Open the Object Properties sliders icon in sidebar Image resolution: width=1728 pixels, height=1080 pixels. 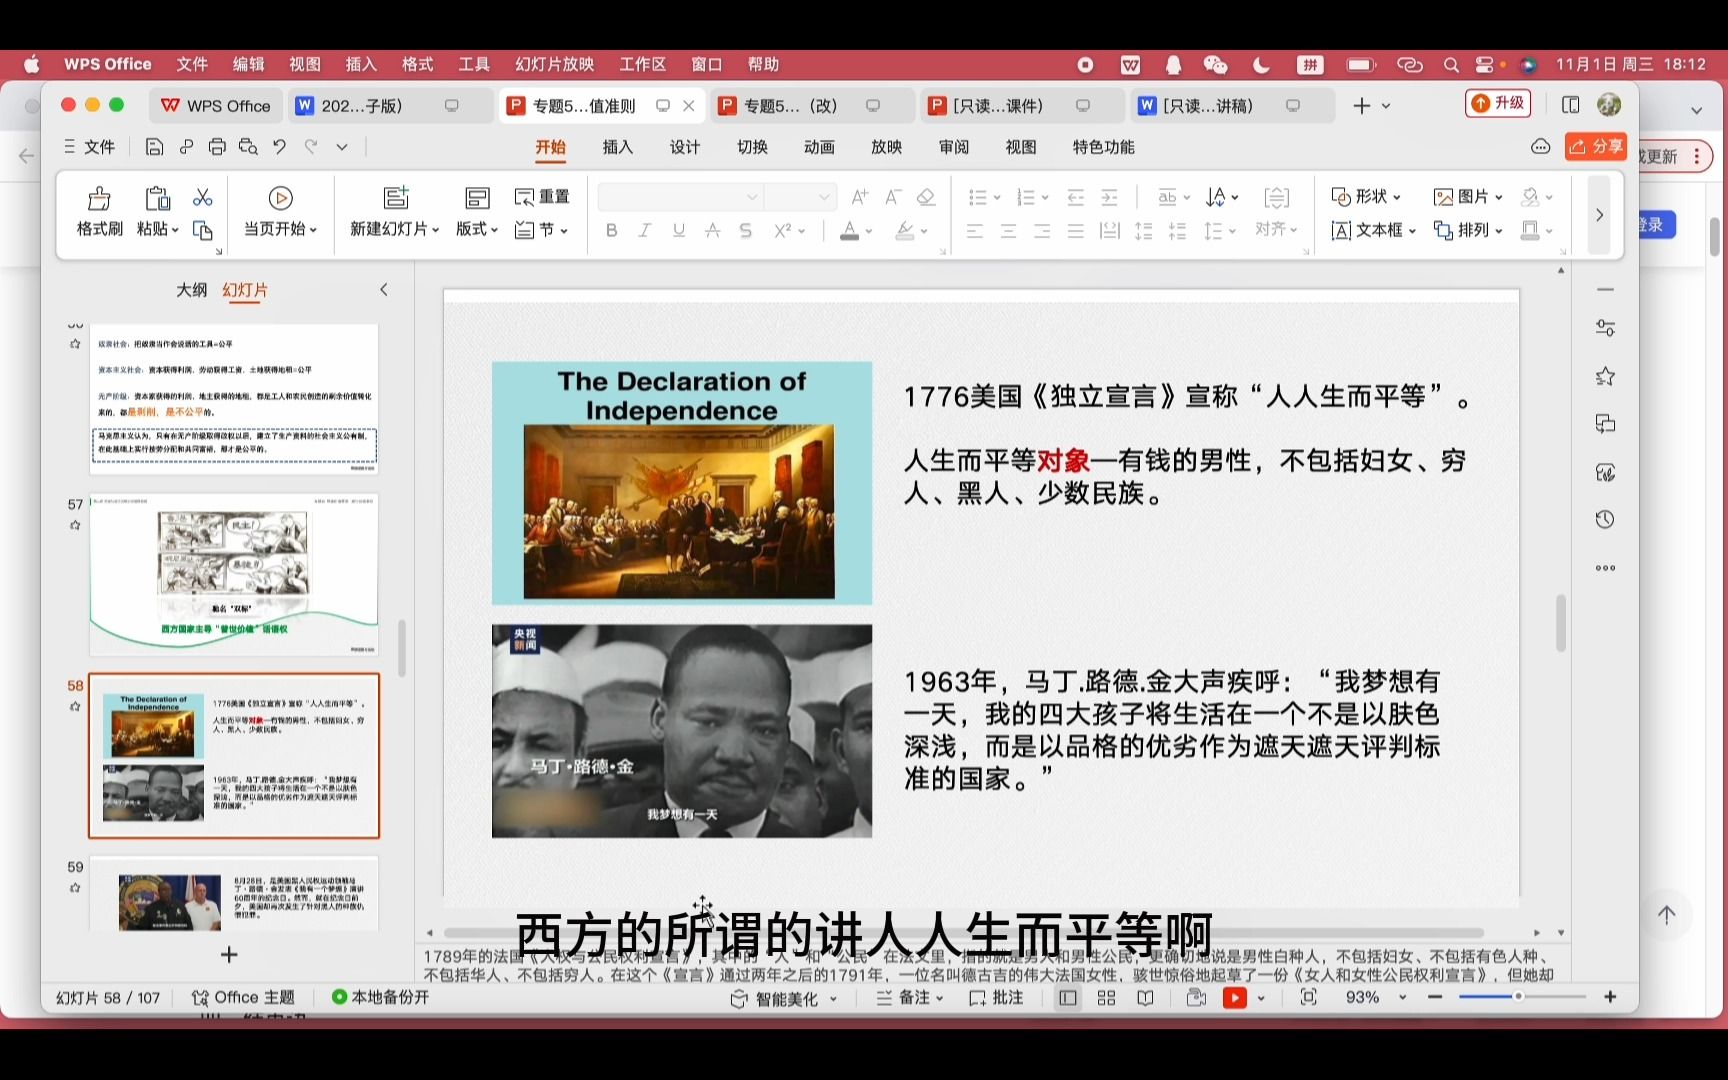coord(1605,328)
